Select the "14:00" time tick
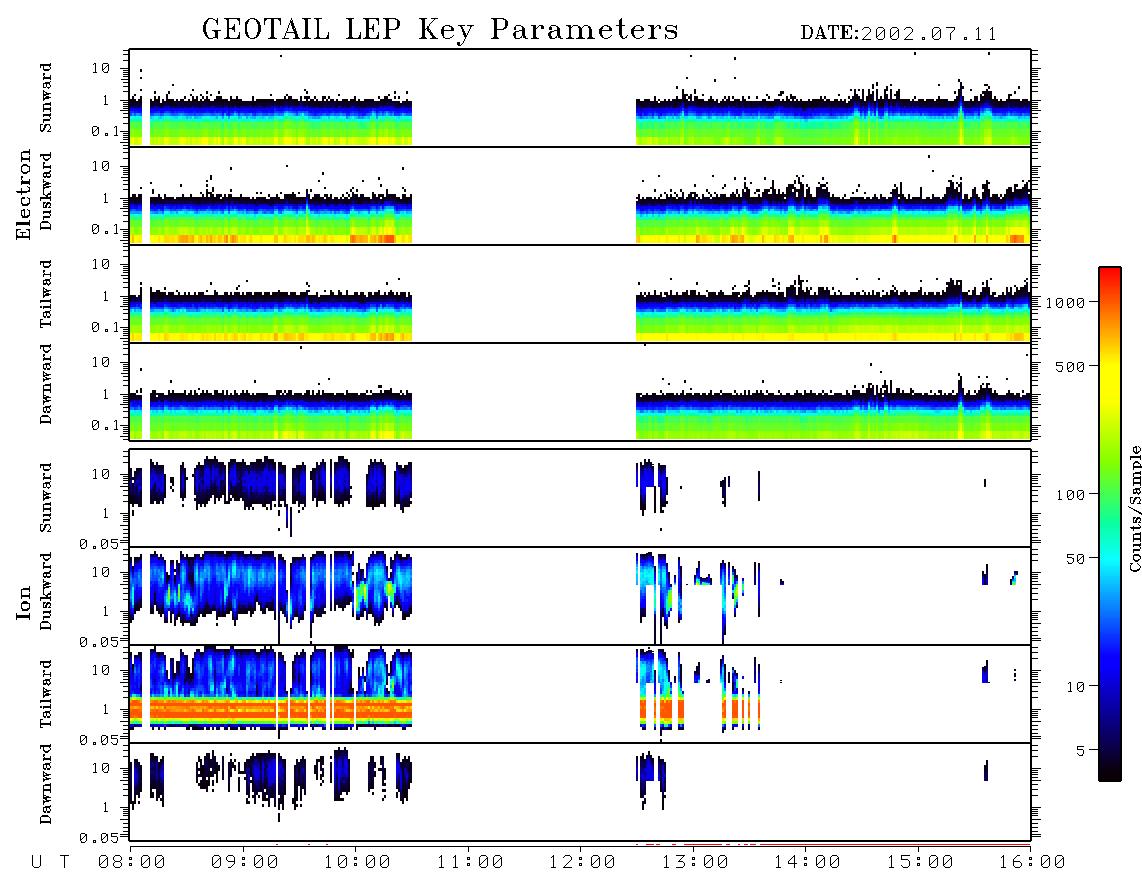 click(808, 863)
